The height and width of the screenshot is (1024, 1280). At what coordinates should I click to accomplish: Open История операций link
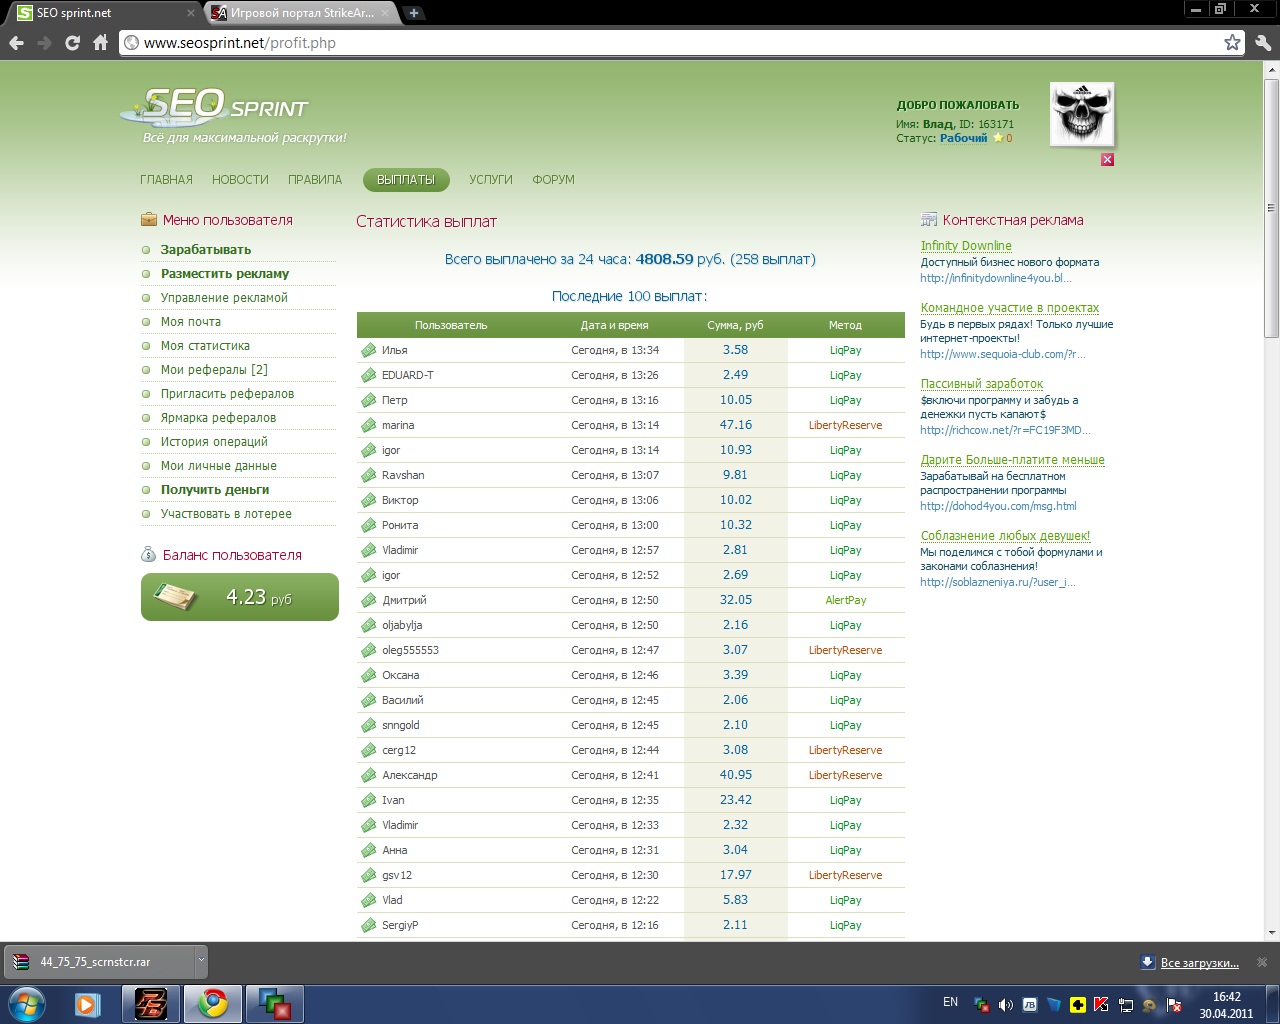click(x=214, y=442)
